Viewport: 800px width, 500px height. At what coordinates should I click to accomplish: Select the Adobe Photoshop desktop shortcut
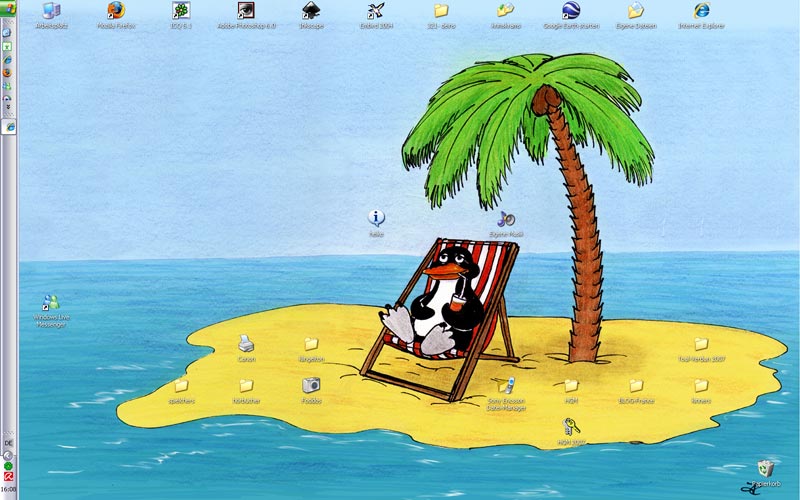(x=246, y=12)
